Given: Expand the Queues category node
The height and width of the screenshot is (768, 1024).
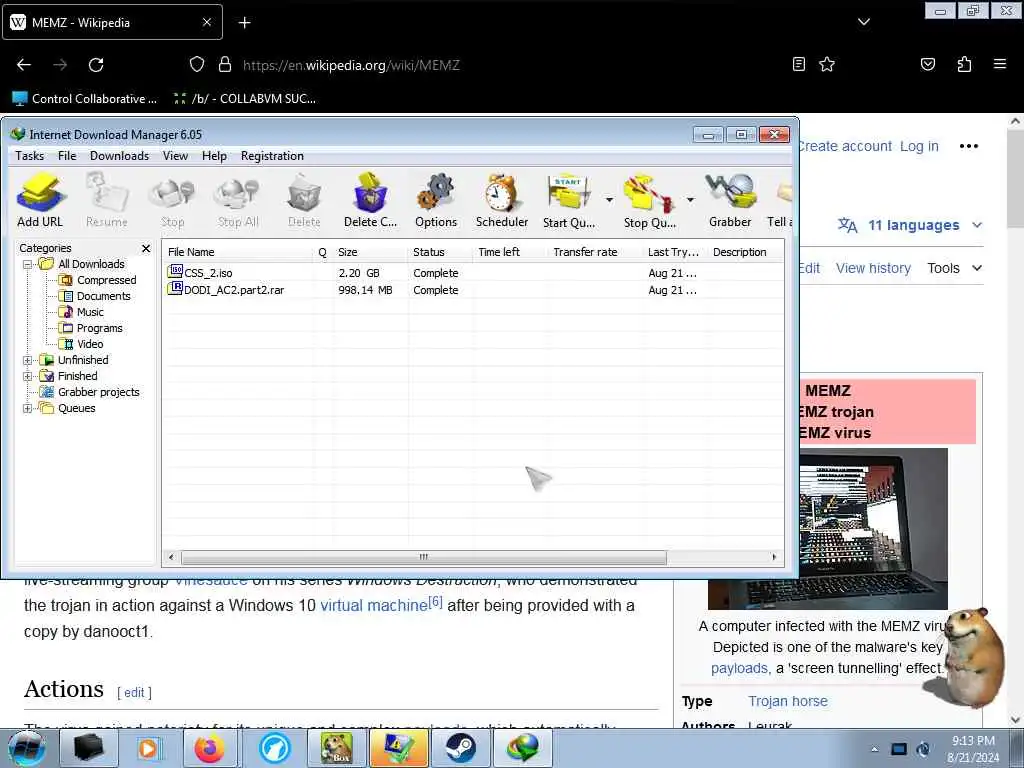Looking at the screenshot, I should pyautogui.click(x=27, y=409).
